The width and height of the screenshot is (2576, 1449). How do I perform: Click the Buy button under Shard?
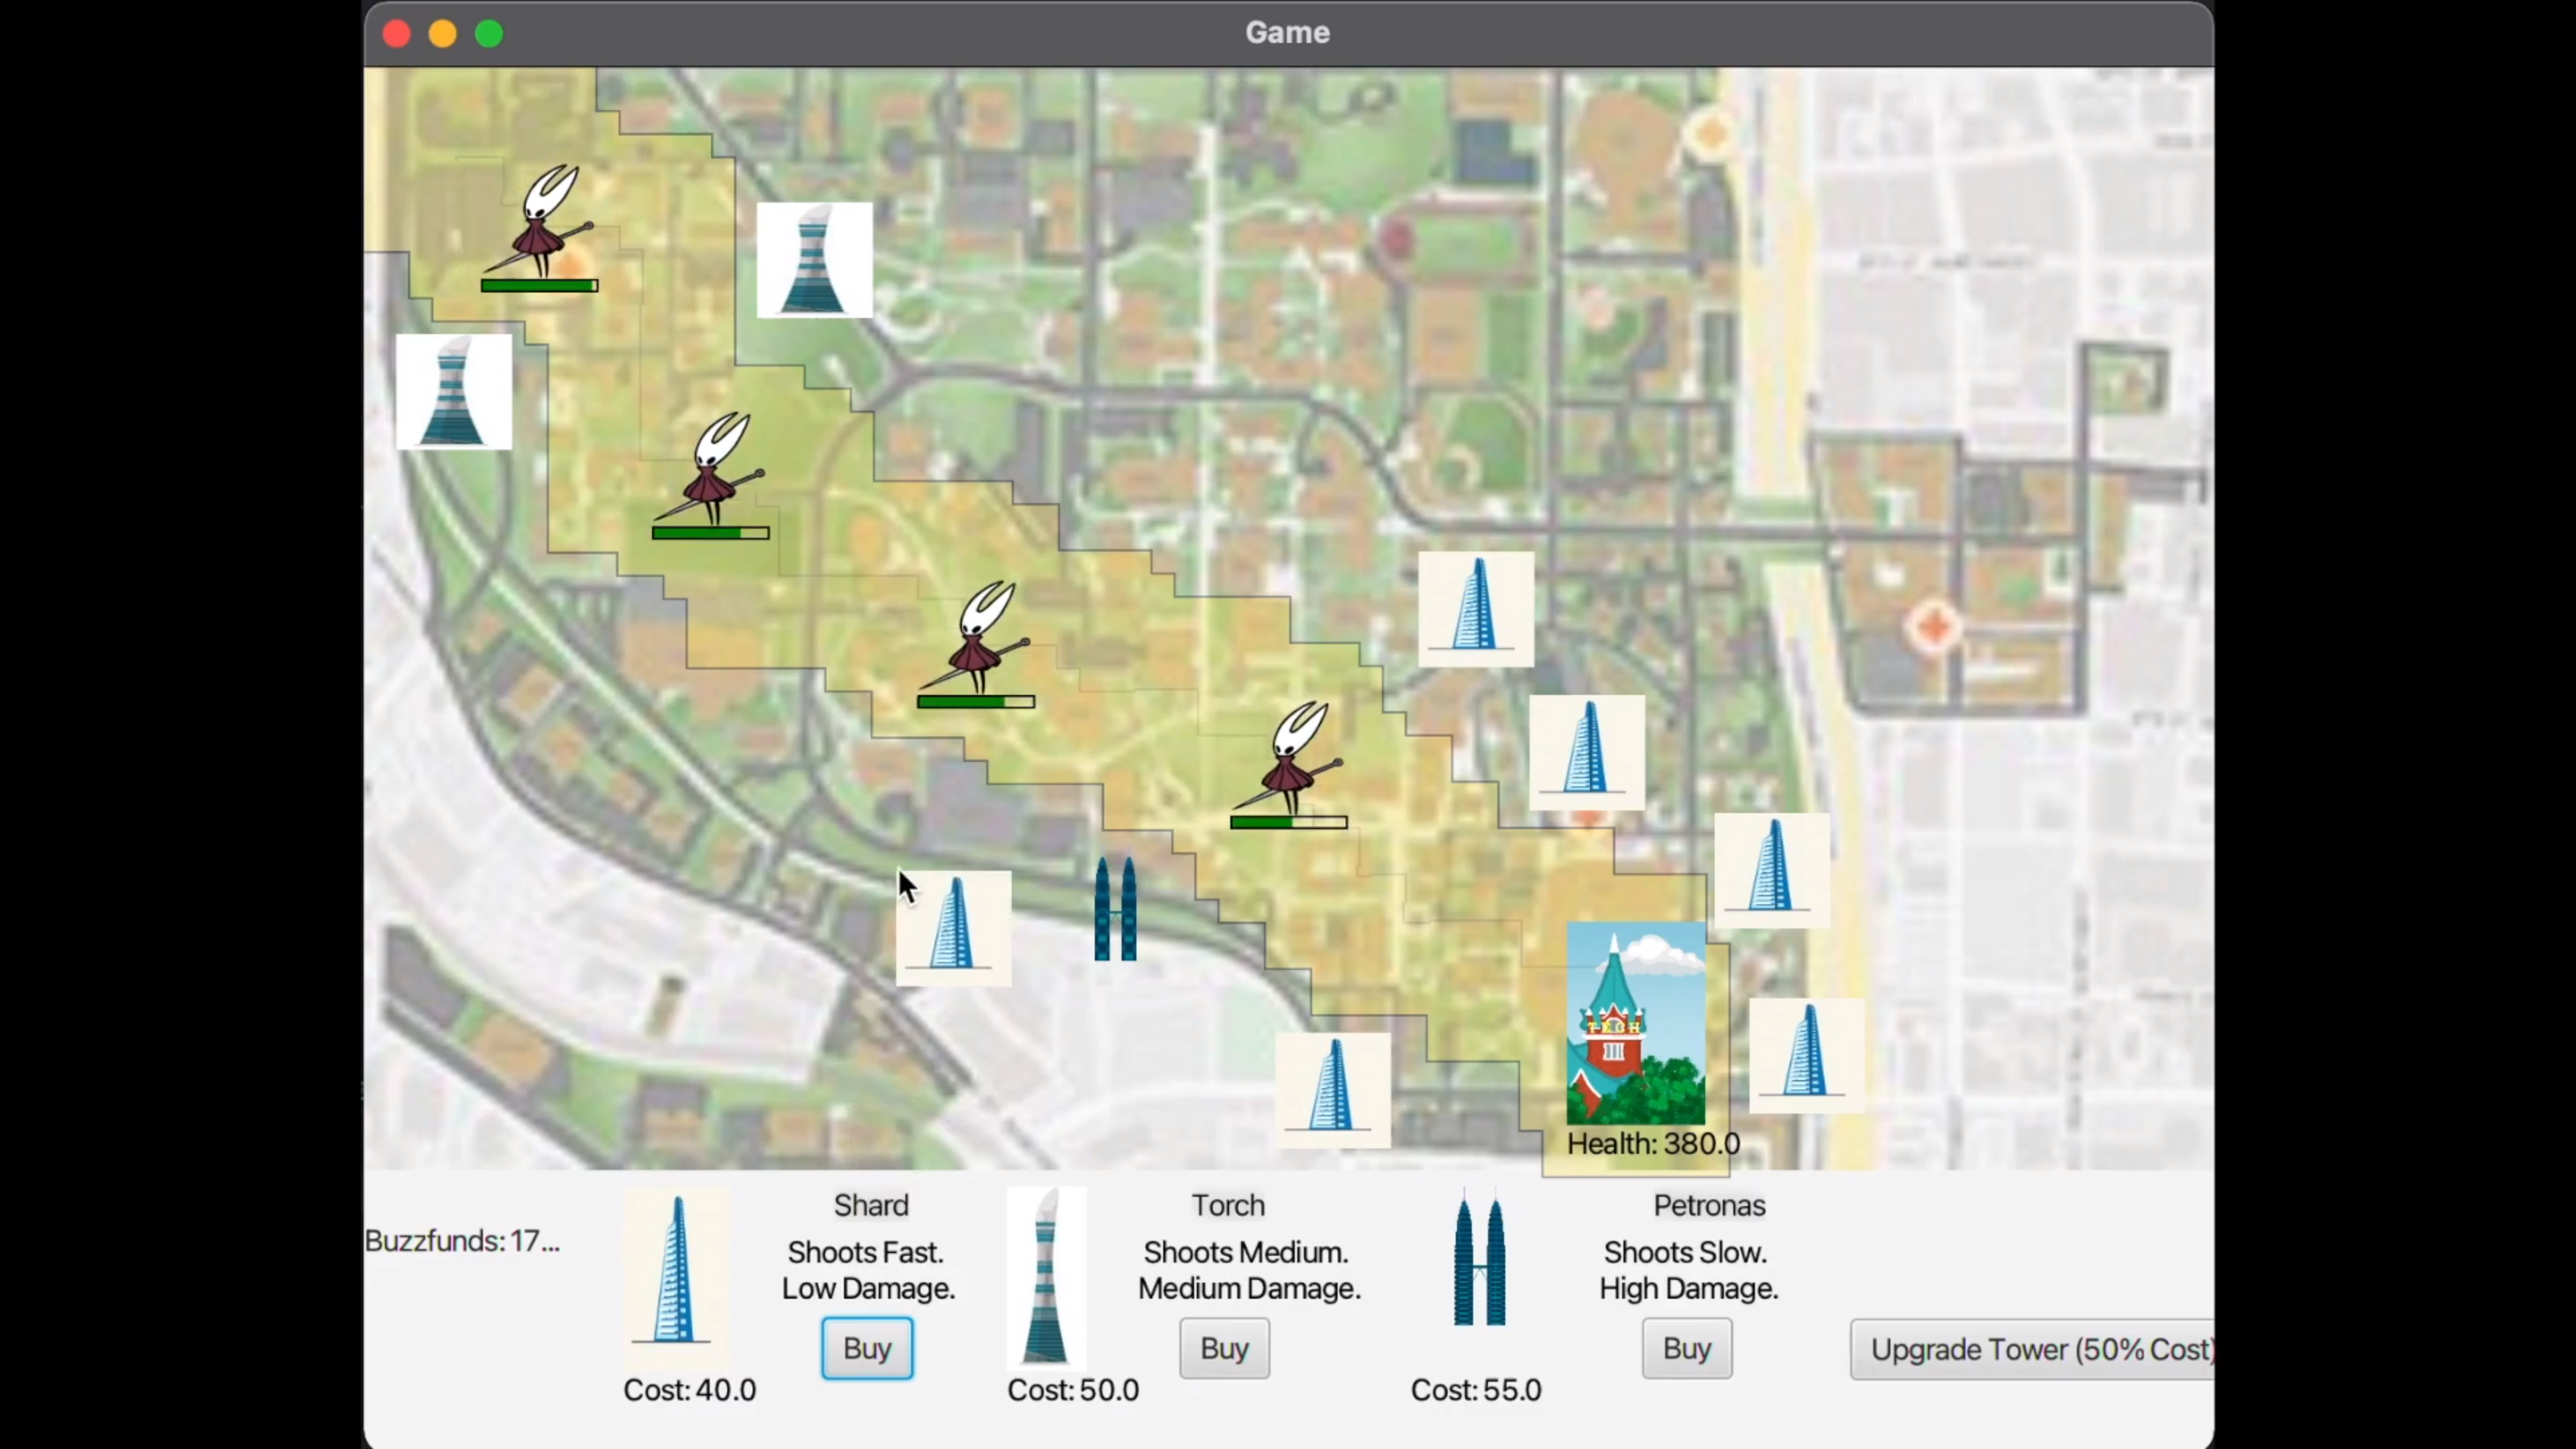866,1348
